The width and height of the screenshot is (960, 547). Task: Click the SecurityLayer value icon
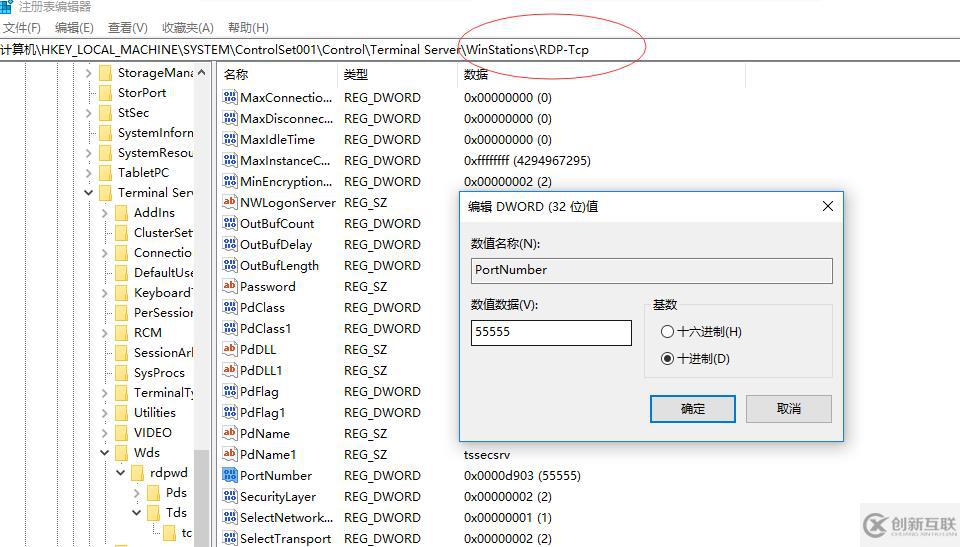(x=230, y=496)
